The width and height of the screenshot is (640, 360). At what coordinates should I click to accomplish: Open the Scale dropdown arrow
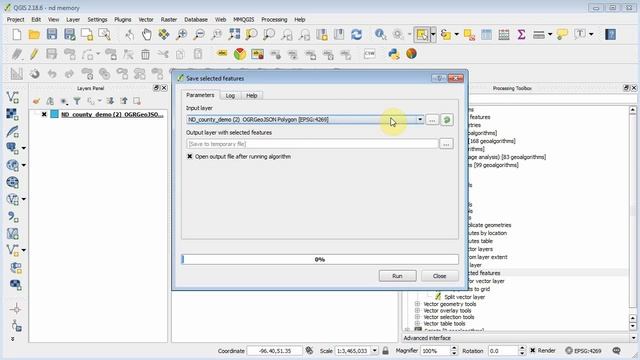(x=374, y=351)
